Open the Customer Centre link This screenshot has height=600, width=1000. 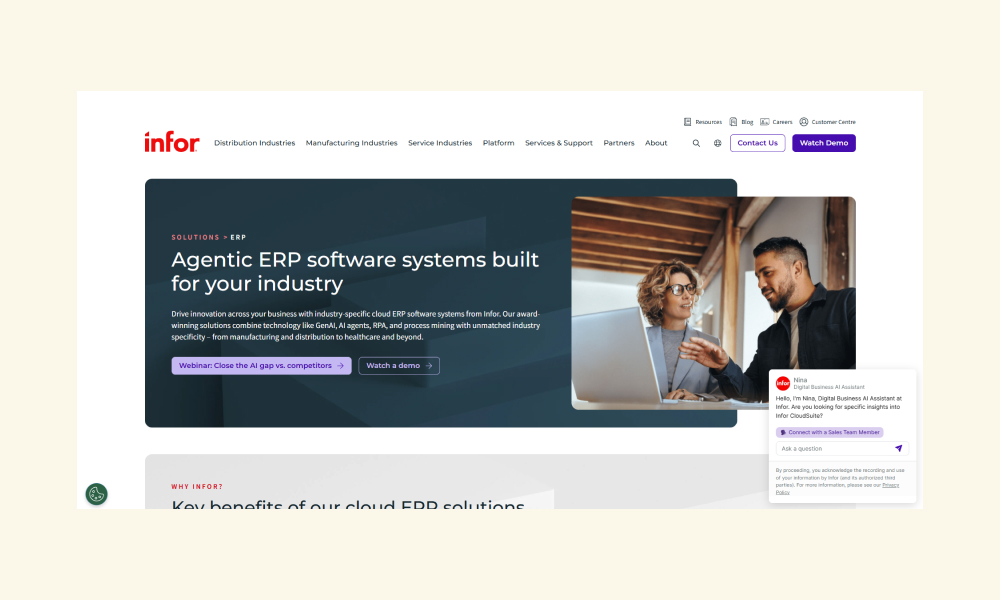(x=834, y=122)
